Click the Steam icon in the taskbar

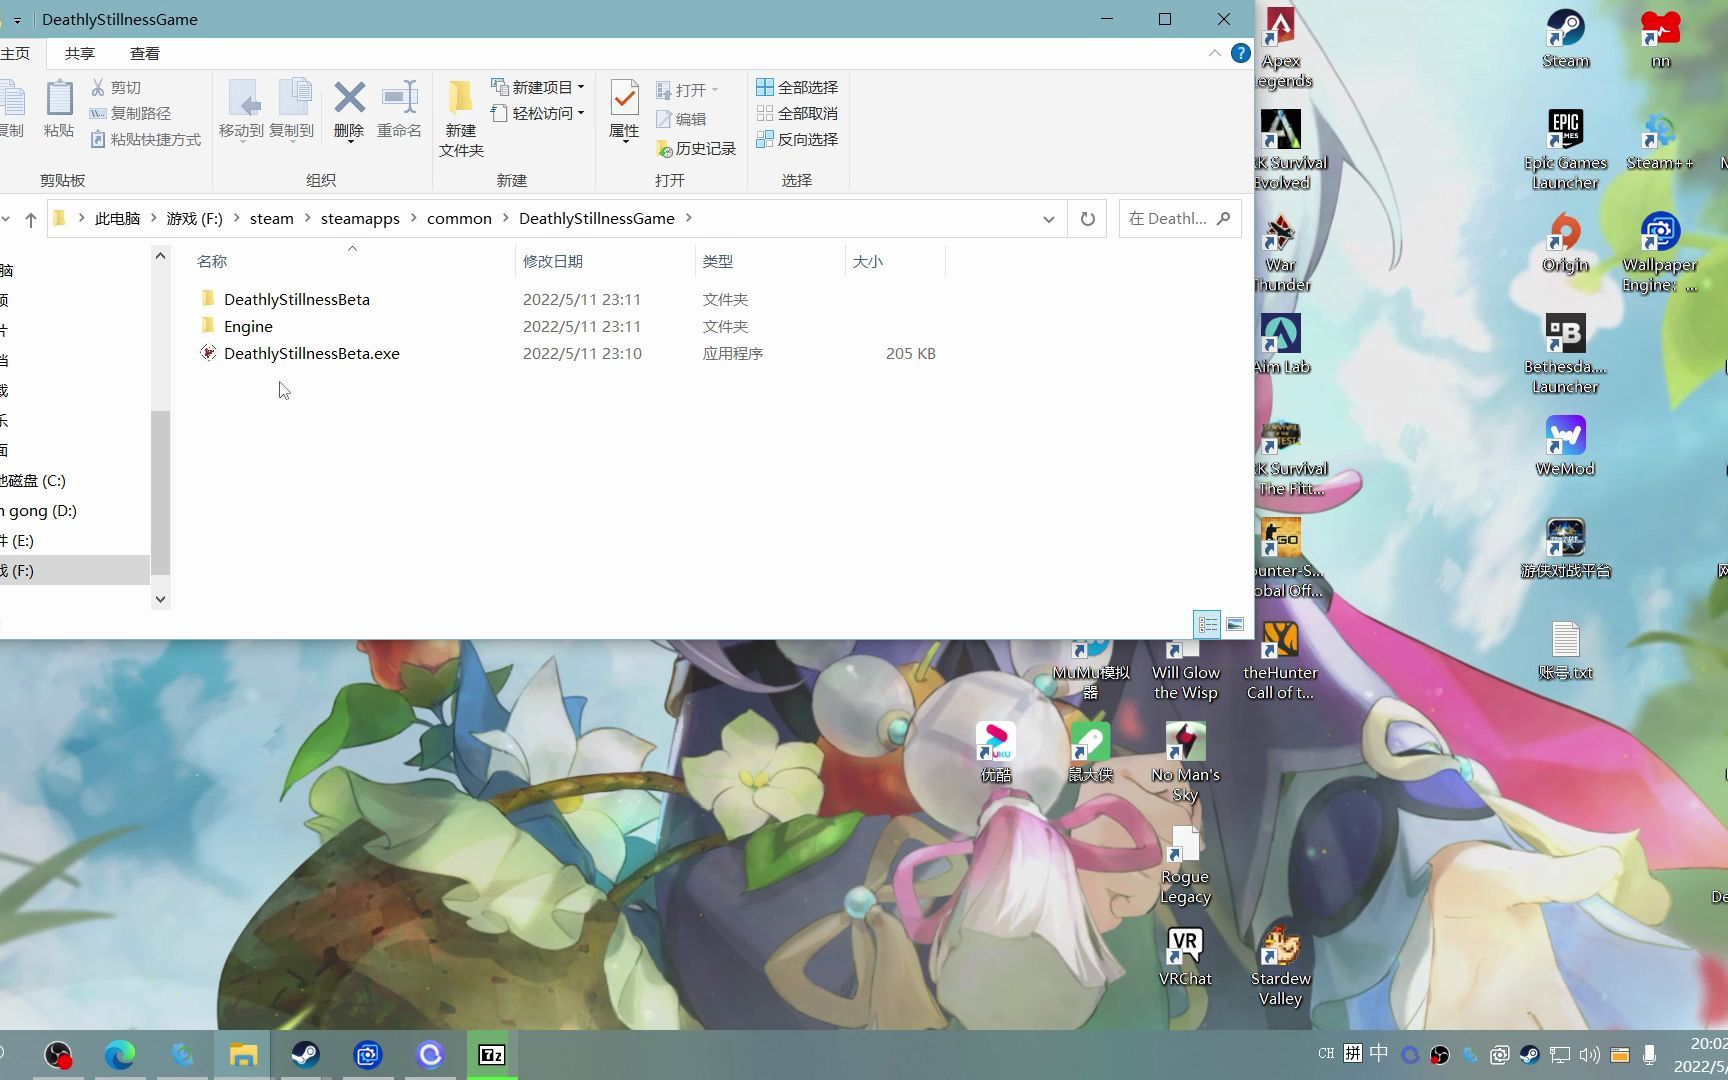pos(305,1055)
